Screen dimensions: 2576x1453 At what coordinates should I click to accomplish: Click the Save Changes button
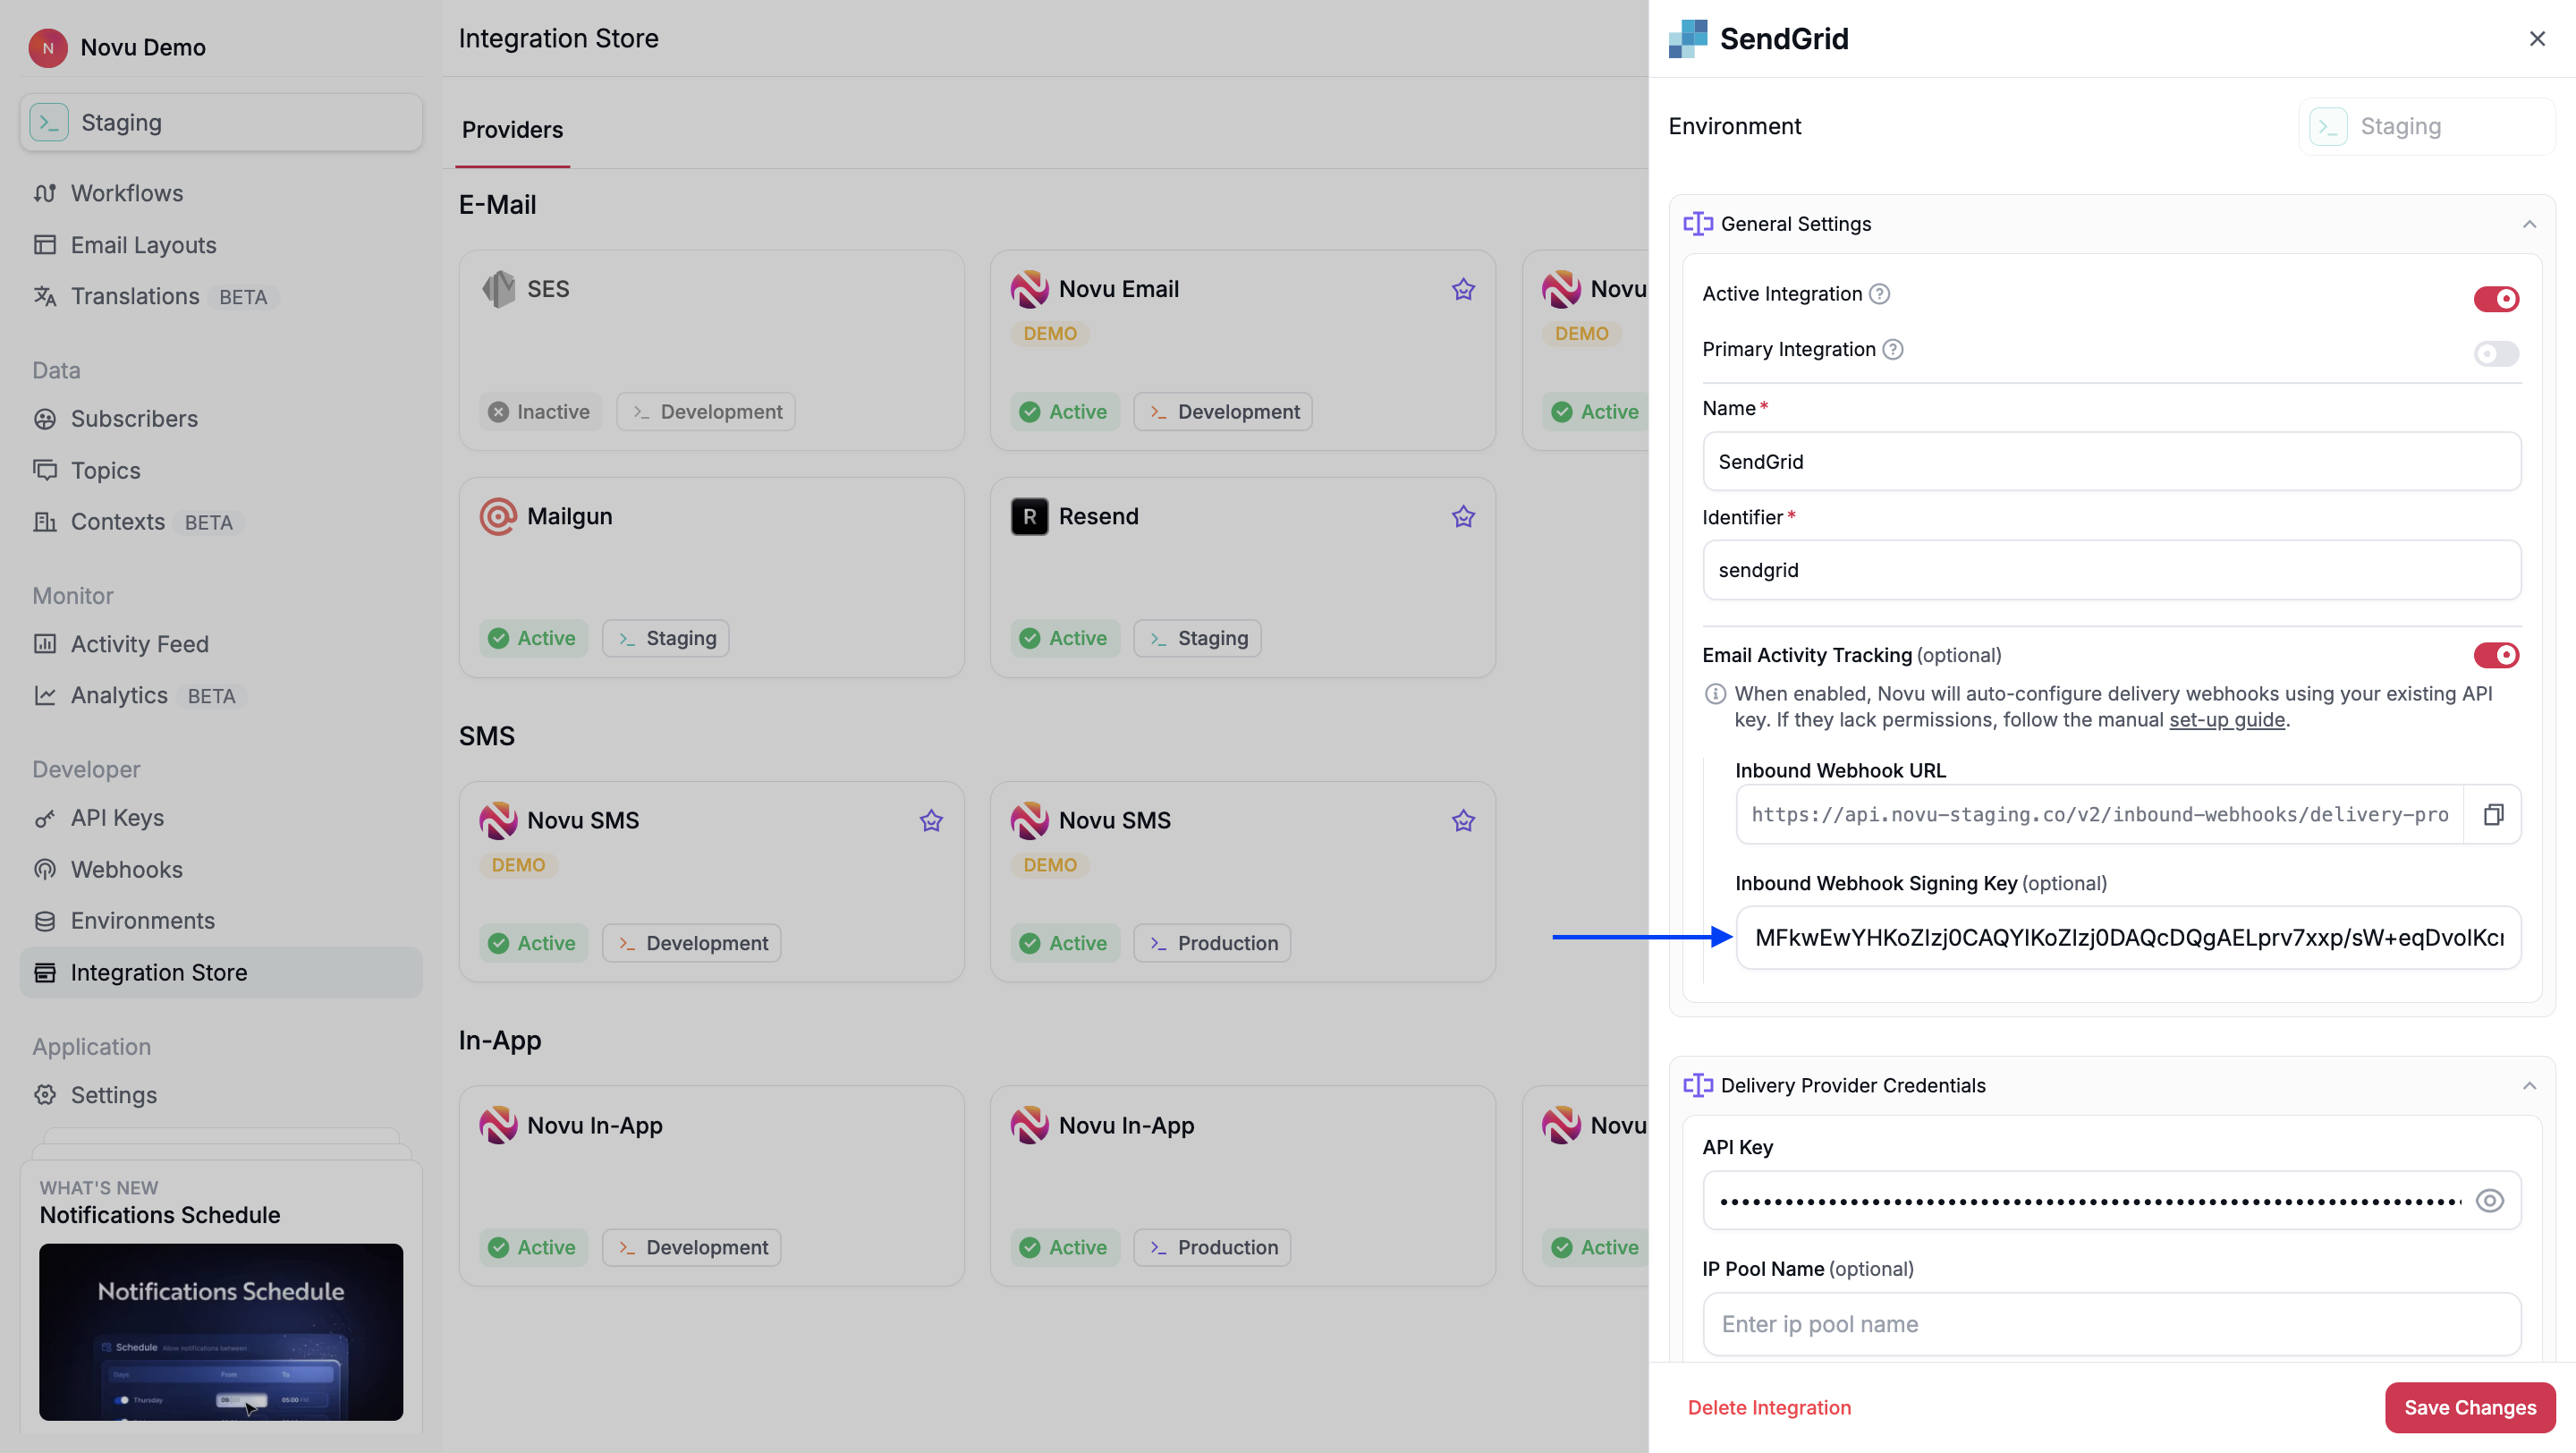(2469, 1407)
